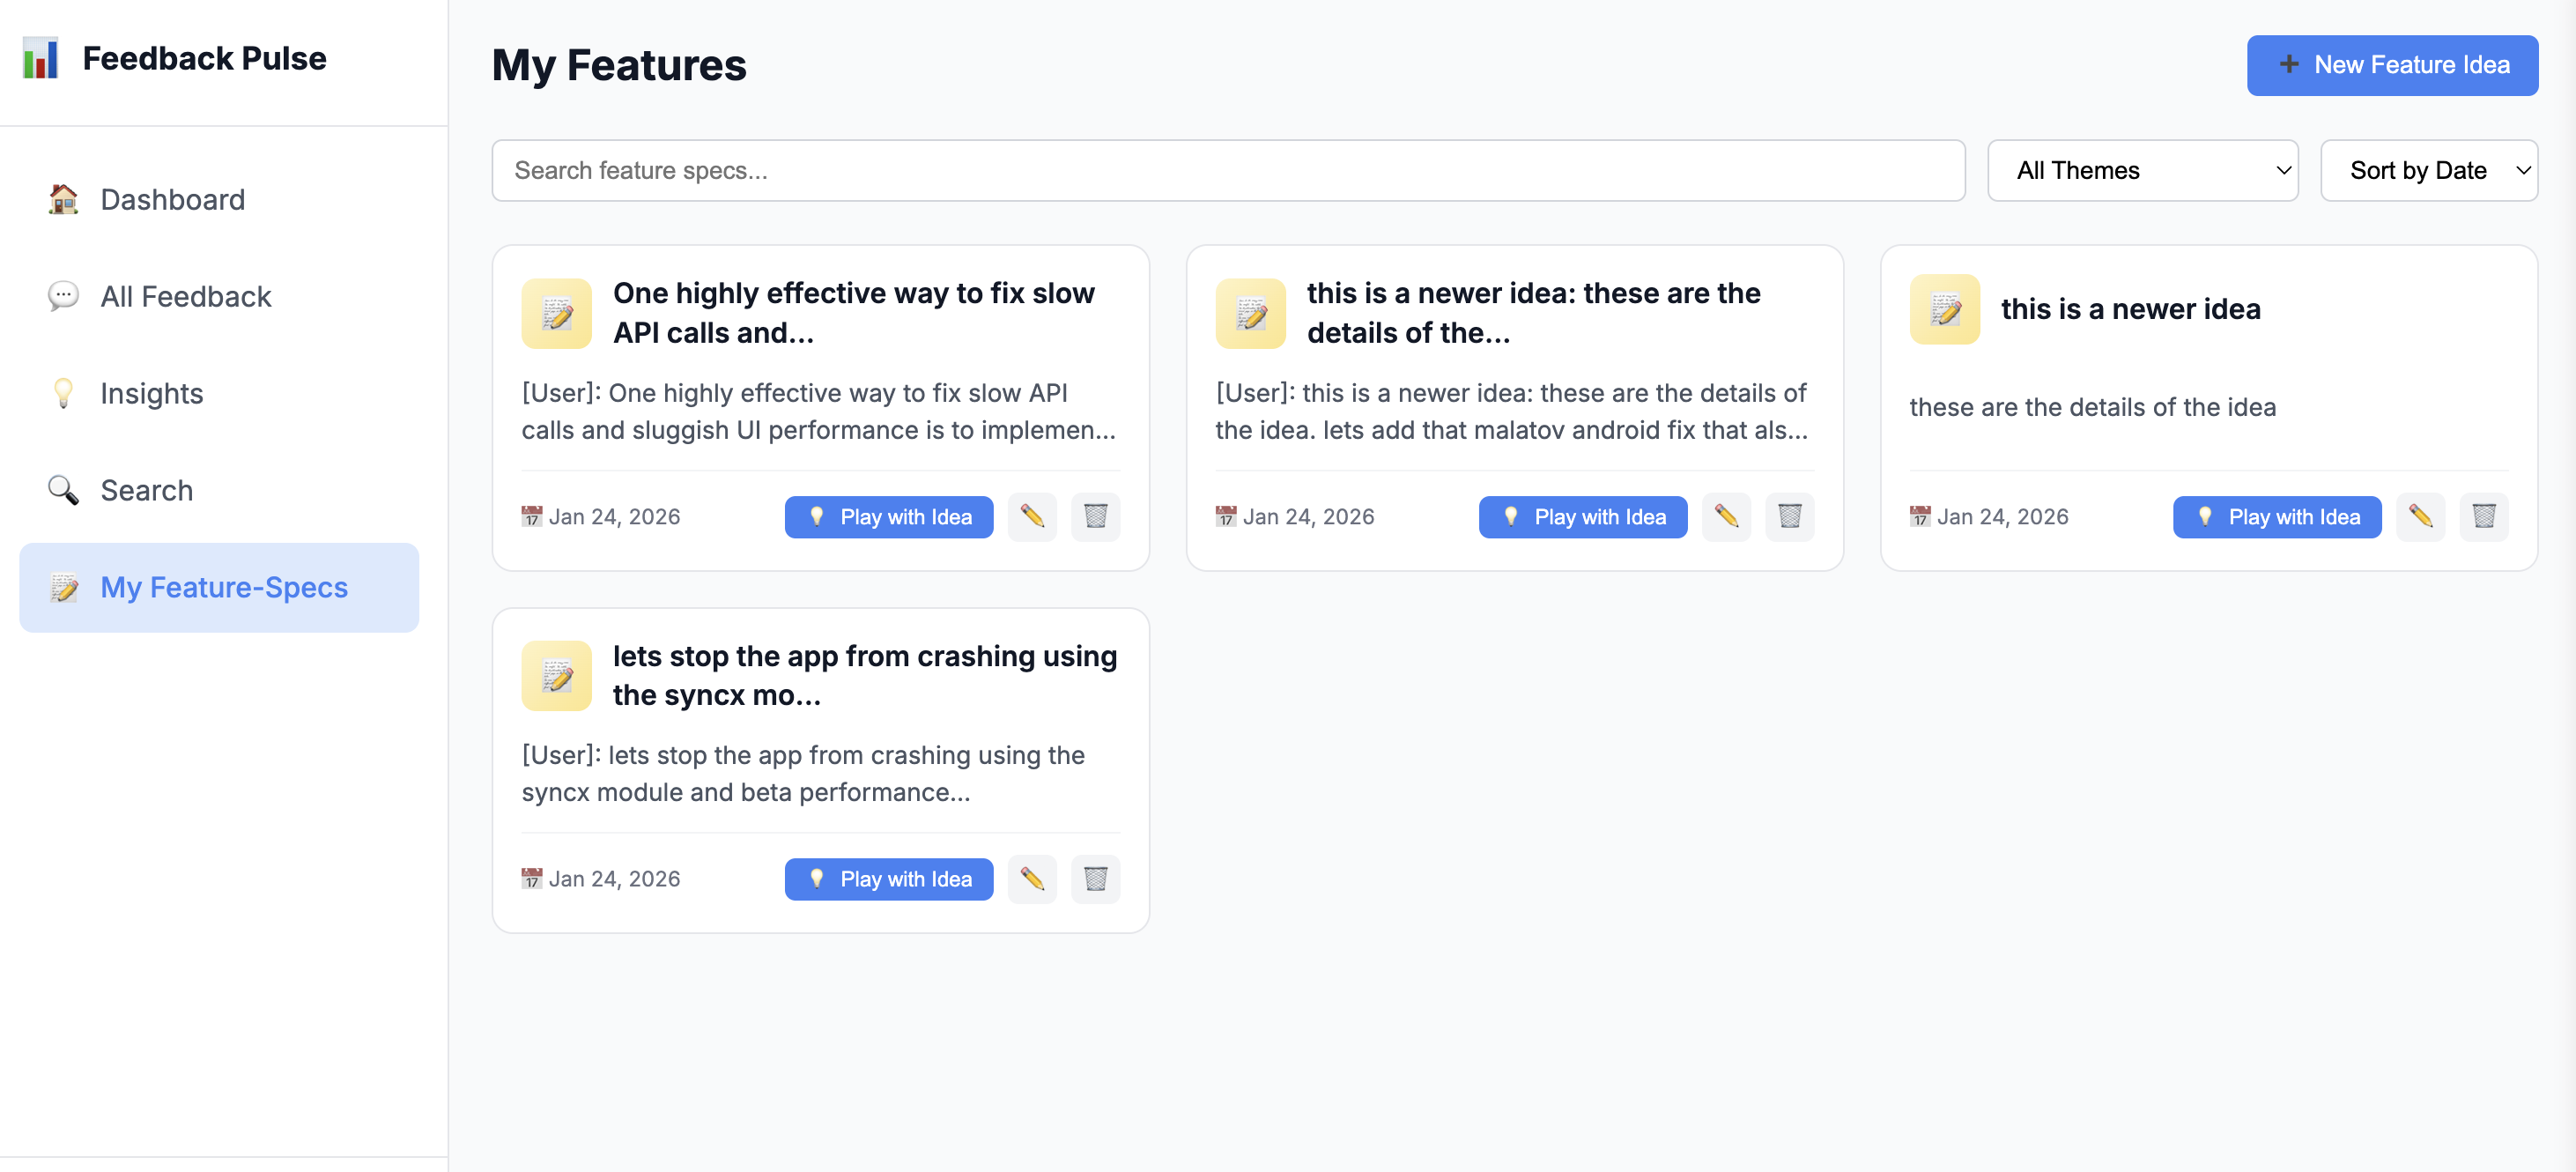The width and height of the screenshot is (2576, 1172).
Task: Click the magnifying glass Search icon
Action: pos(63,490)
